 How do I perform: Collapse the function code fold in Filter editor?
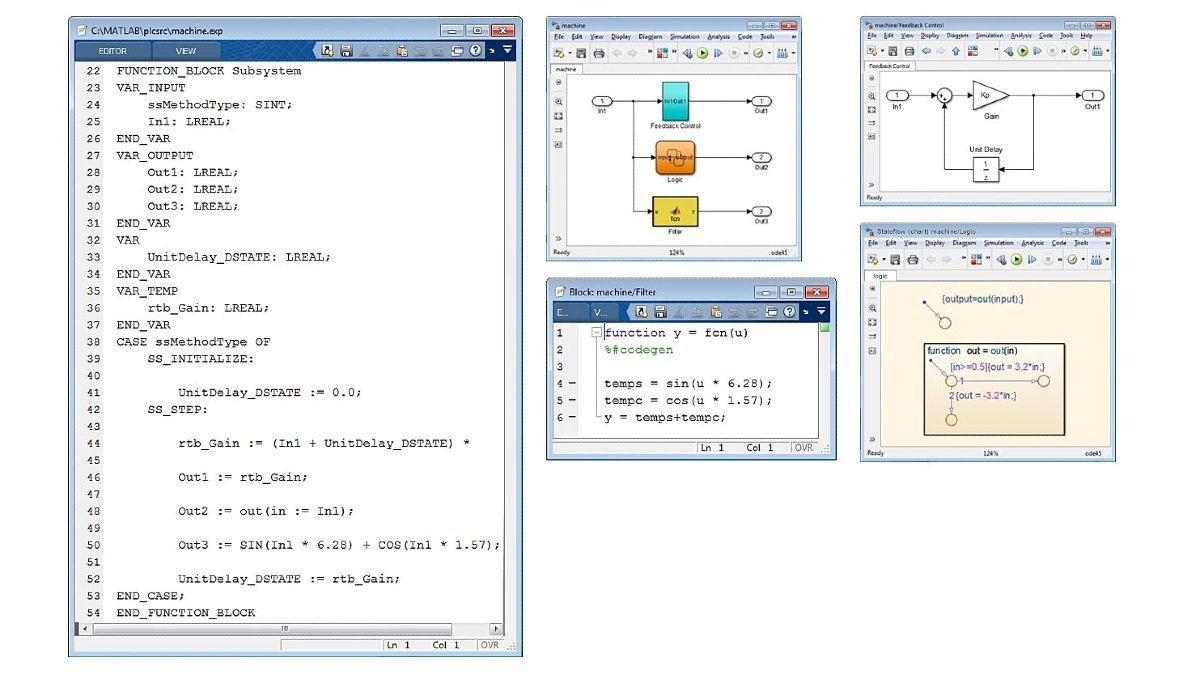point(597,333)
